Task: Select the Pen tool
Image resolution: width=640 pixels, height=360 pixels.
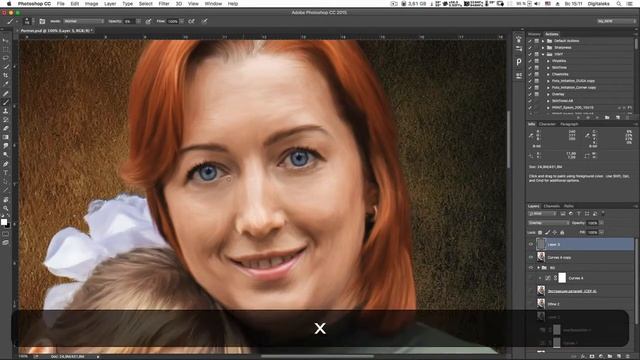Action: tap(5, 164)
